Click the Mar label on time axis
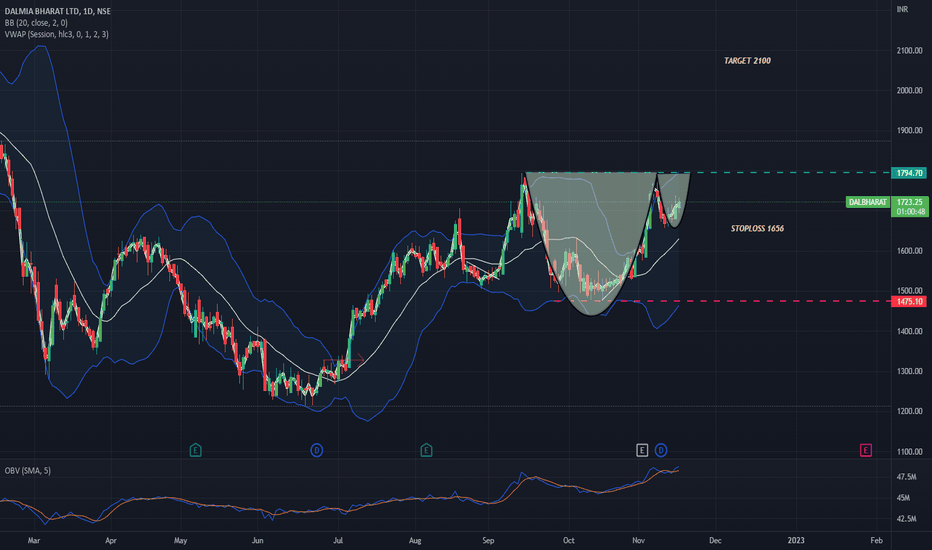 click(x=34, y=540)
